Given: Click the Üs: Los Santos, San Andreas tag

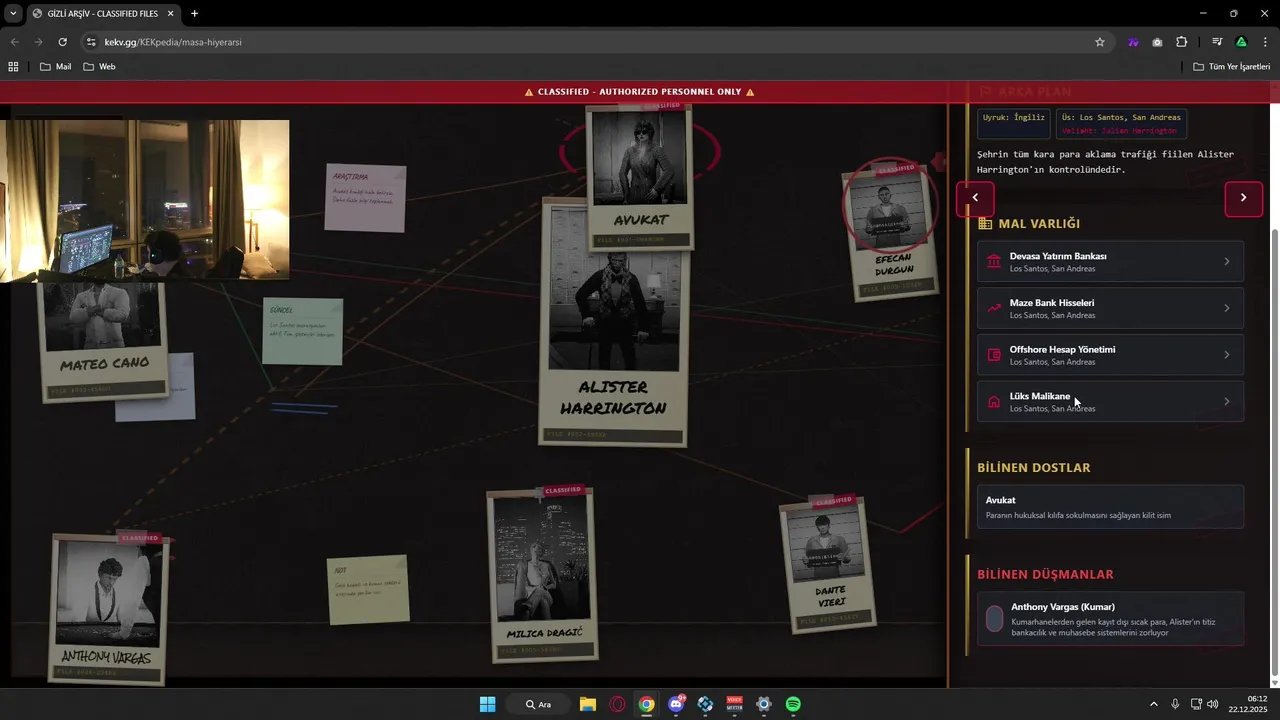Looking at the screenshot, I should click(x=1121, y=117).
